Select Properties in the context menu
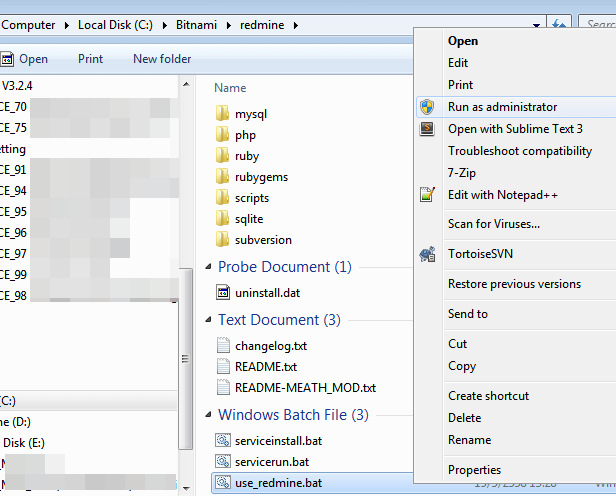This screenshot has height=496, width=616. [474, 470]
